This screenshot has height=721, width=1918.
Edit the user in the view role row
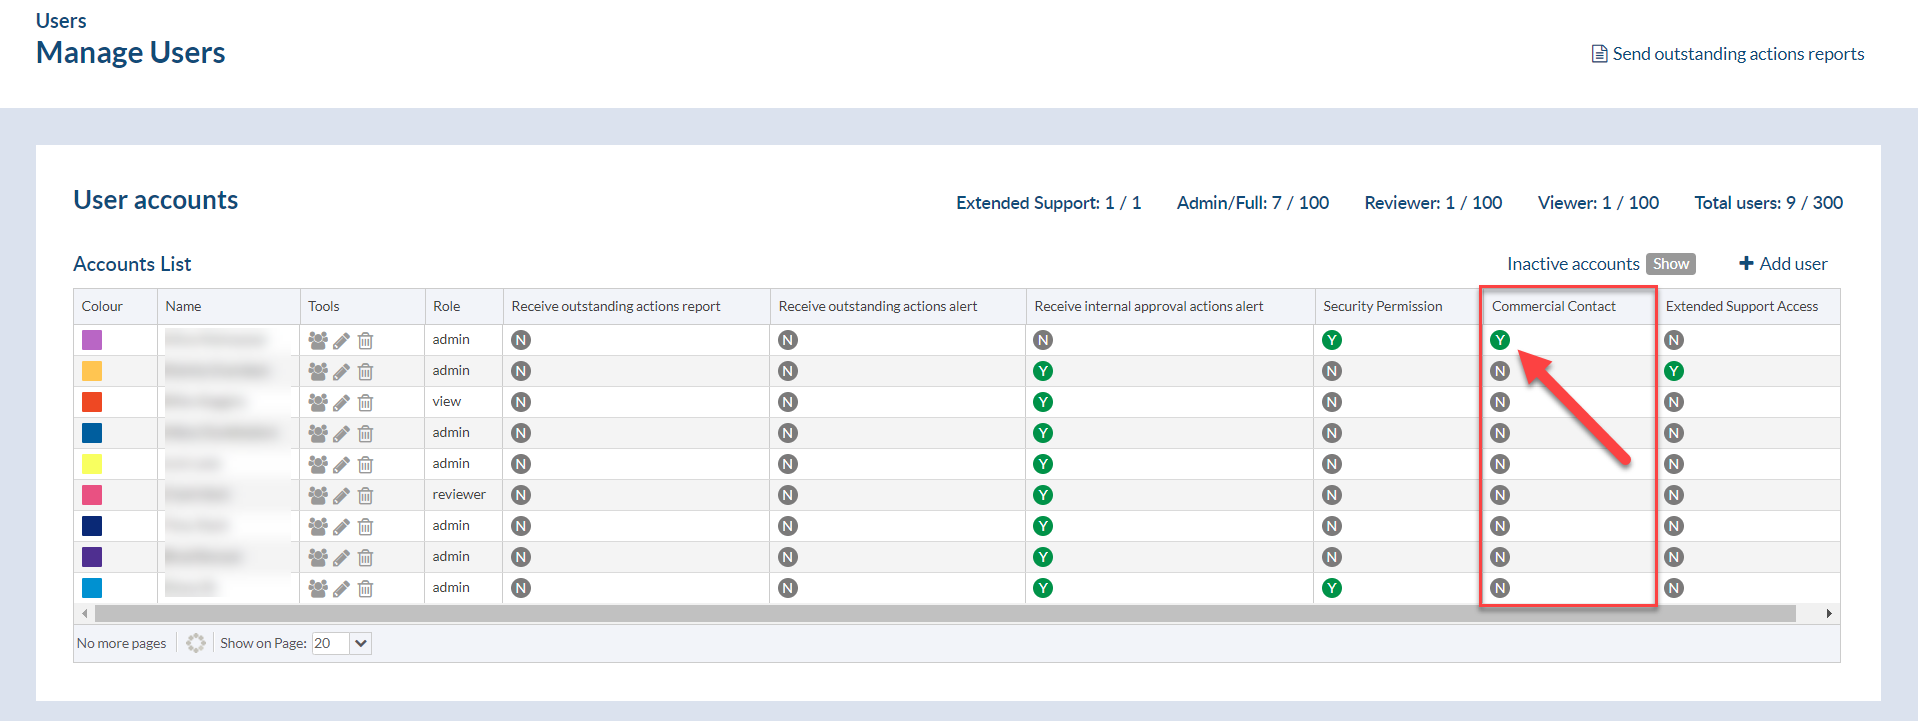pyautogui.click(x=341, y=403)
